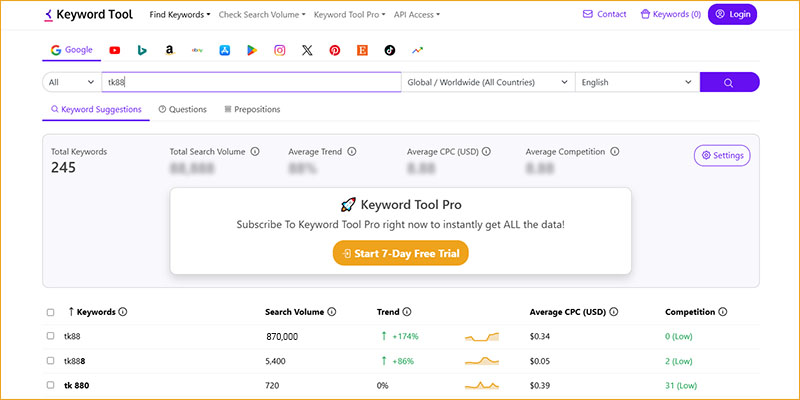Select the Google Play Store icon
The image size is (800, 400).
tap(252, 50)
